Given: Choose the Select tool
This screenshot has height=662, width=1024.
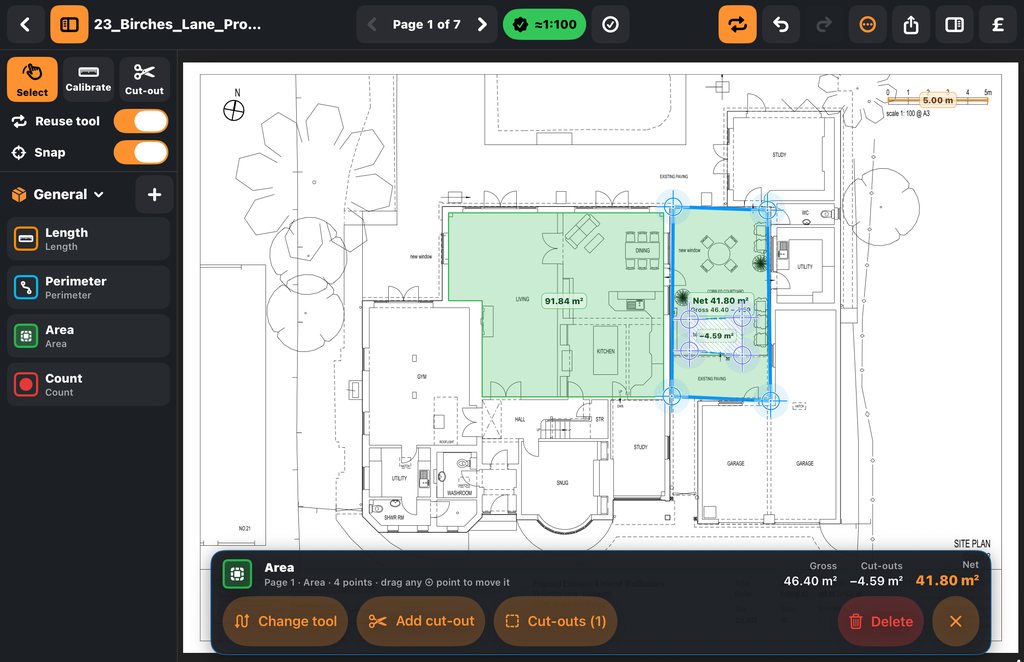Looking at the screenshot, I should pyautogui.click(x=32, y=80).
